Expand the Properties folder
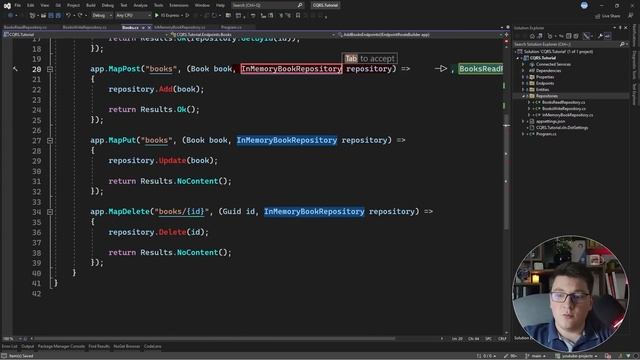This screenshot has width=640, height=360. 523,77
